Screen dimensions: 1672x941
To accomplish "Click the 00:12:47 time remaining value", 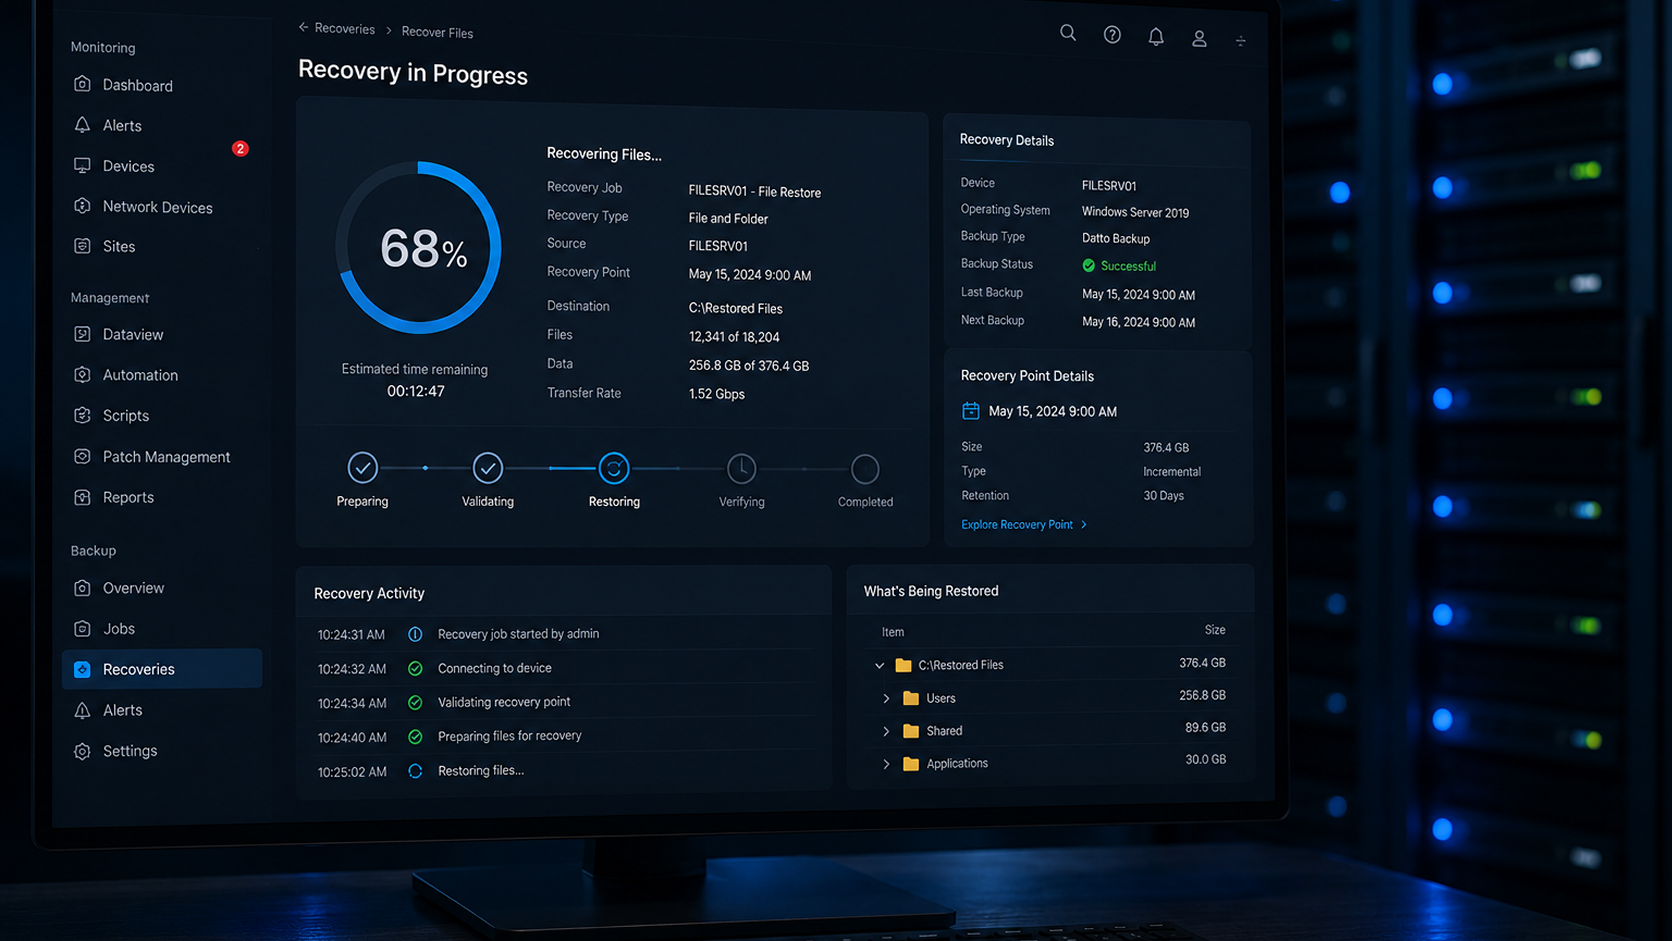I will click(x=416, y=391).
